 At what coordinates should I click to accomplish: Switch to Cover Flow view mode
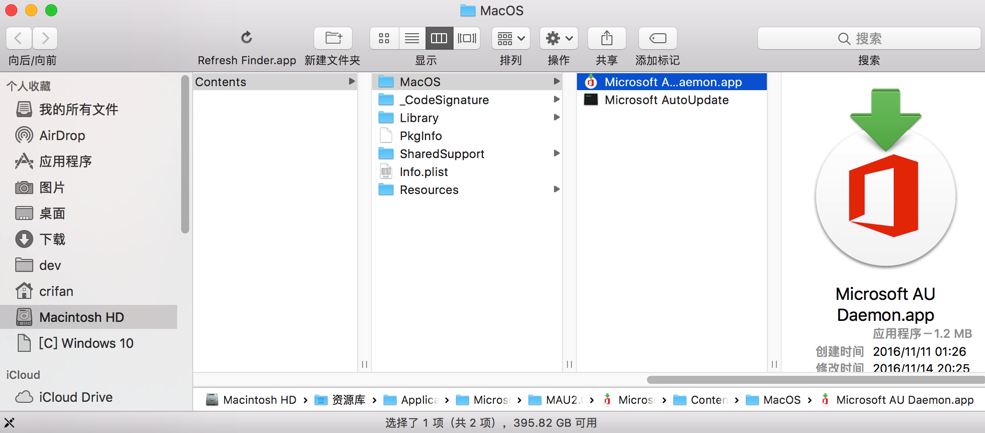click(x=467, y=38)
